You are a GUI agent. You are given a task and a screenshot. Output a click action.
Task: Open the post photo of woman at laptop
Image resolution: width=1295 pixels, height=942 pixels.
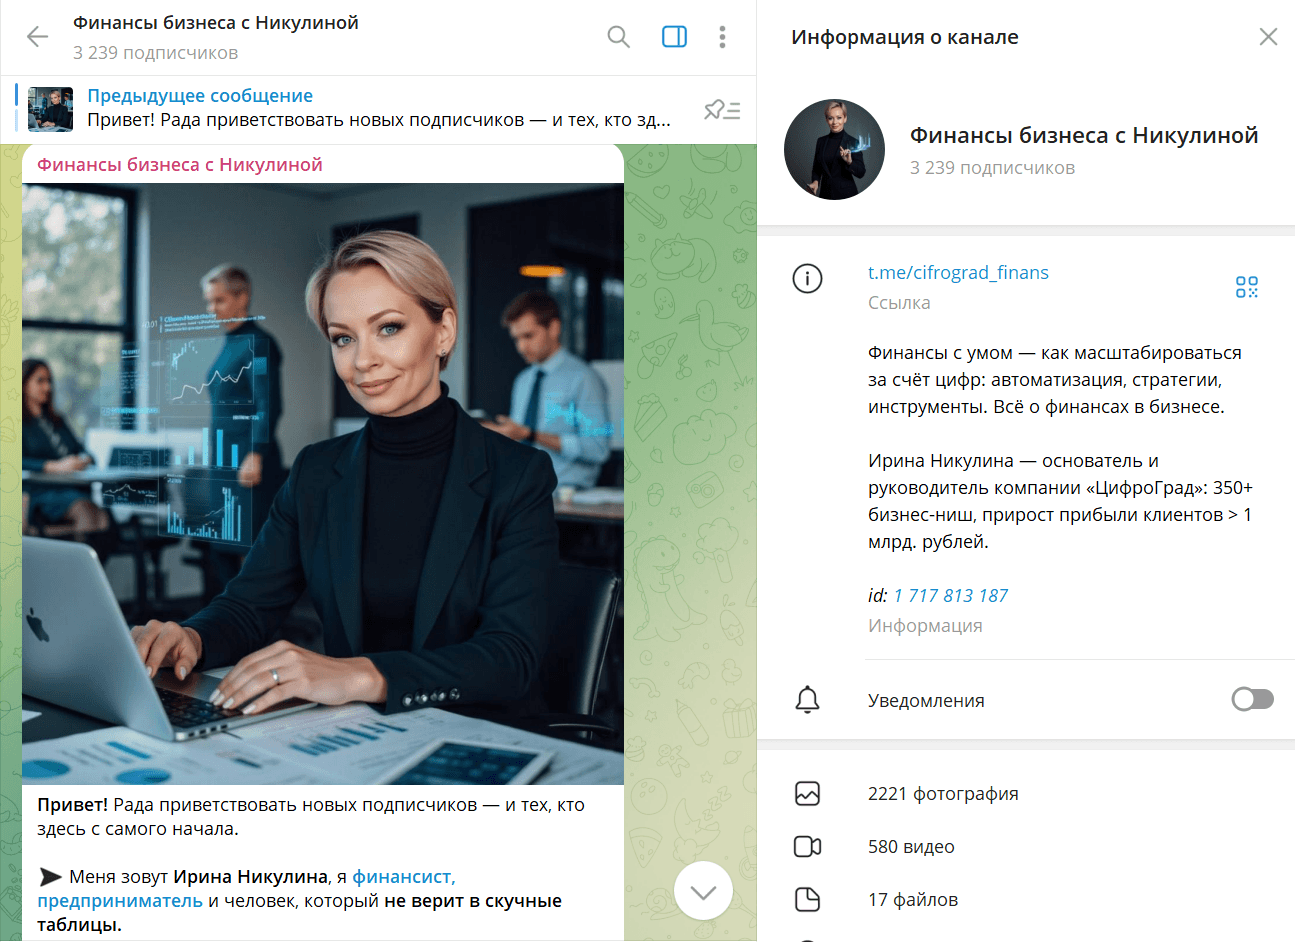323,483
